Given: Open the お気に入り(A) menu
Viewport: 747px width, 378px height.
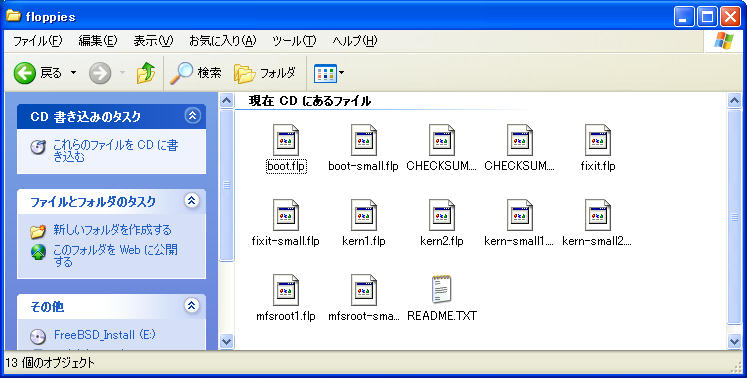Looking at the screenshot, I should tap(222, 41).
